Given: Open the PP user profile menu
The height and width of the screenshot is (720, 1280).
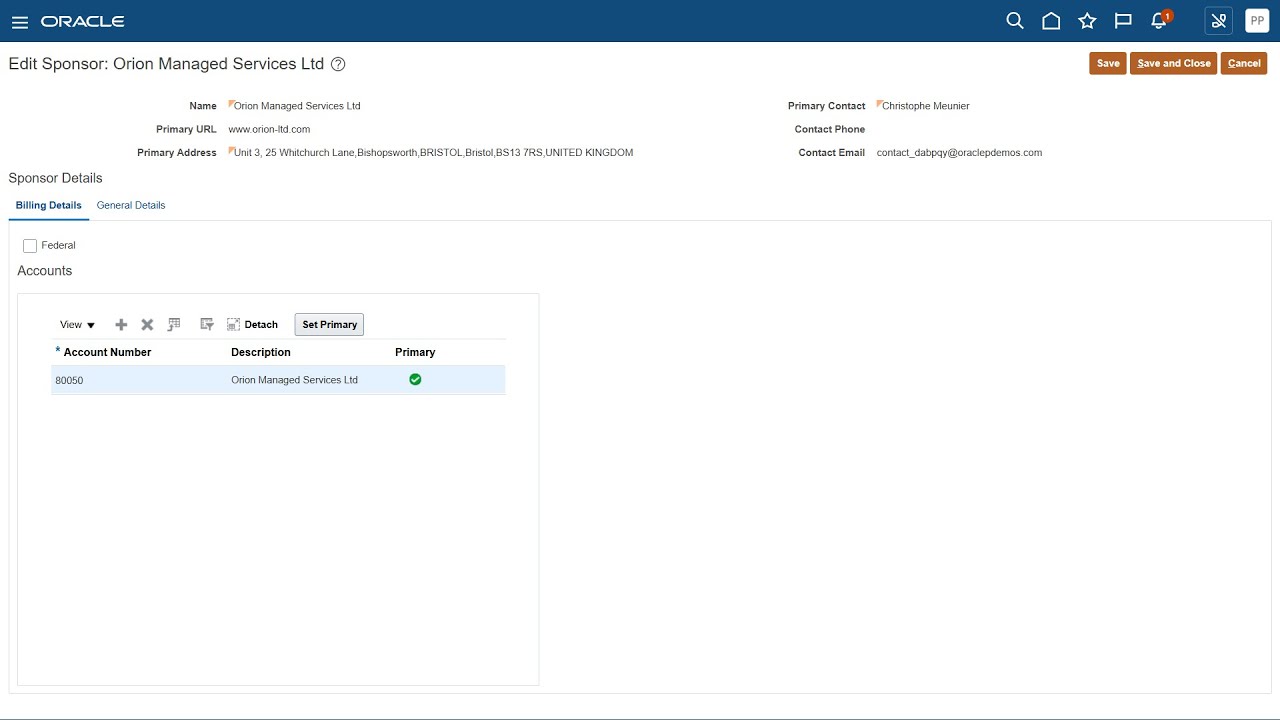Looking at the screenshot, I should click(1257, 21).
